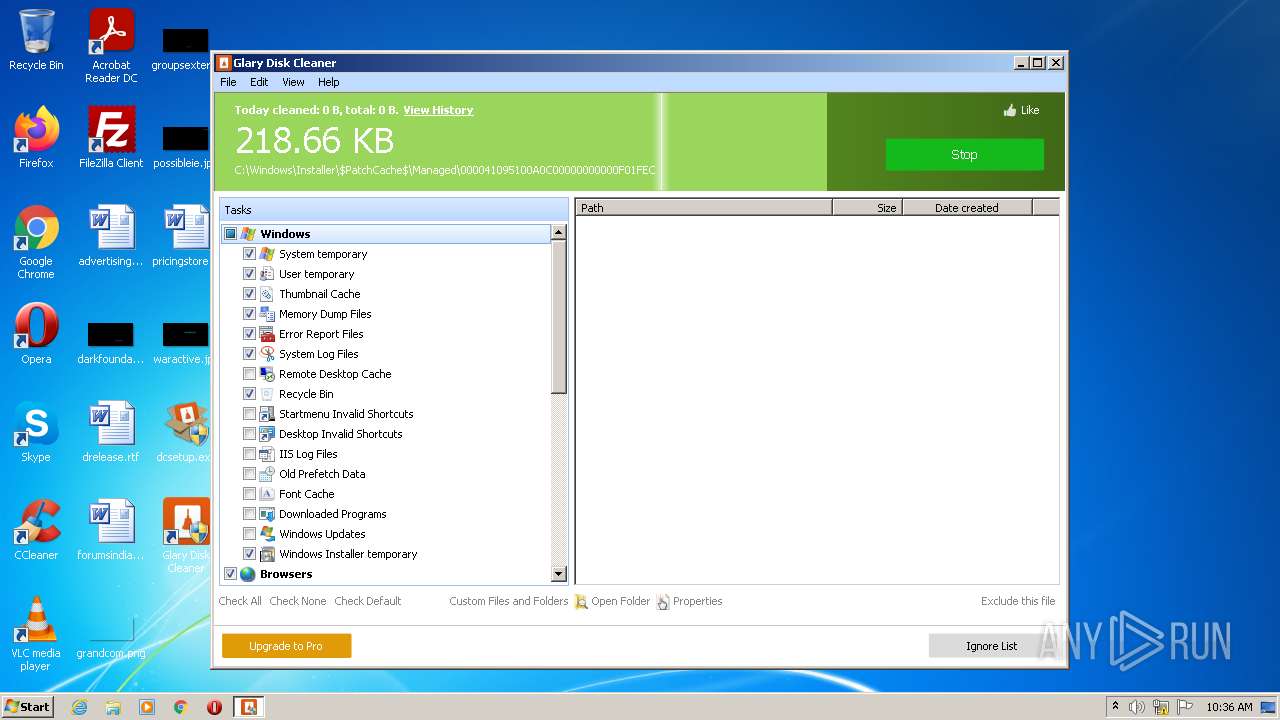Click the Old Prefetch Data icon

[x=267, y=474]
